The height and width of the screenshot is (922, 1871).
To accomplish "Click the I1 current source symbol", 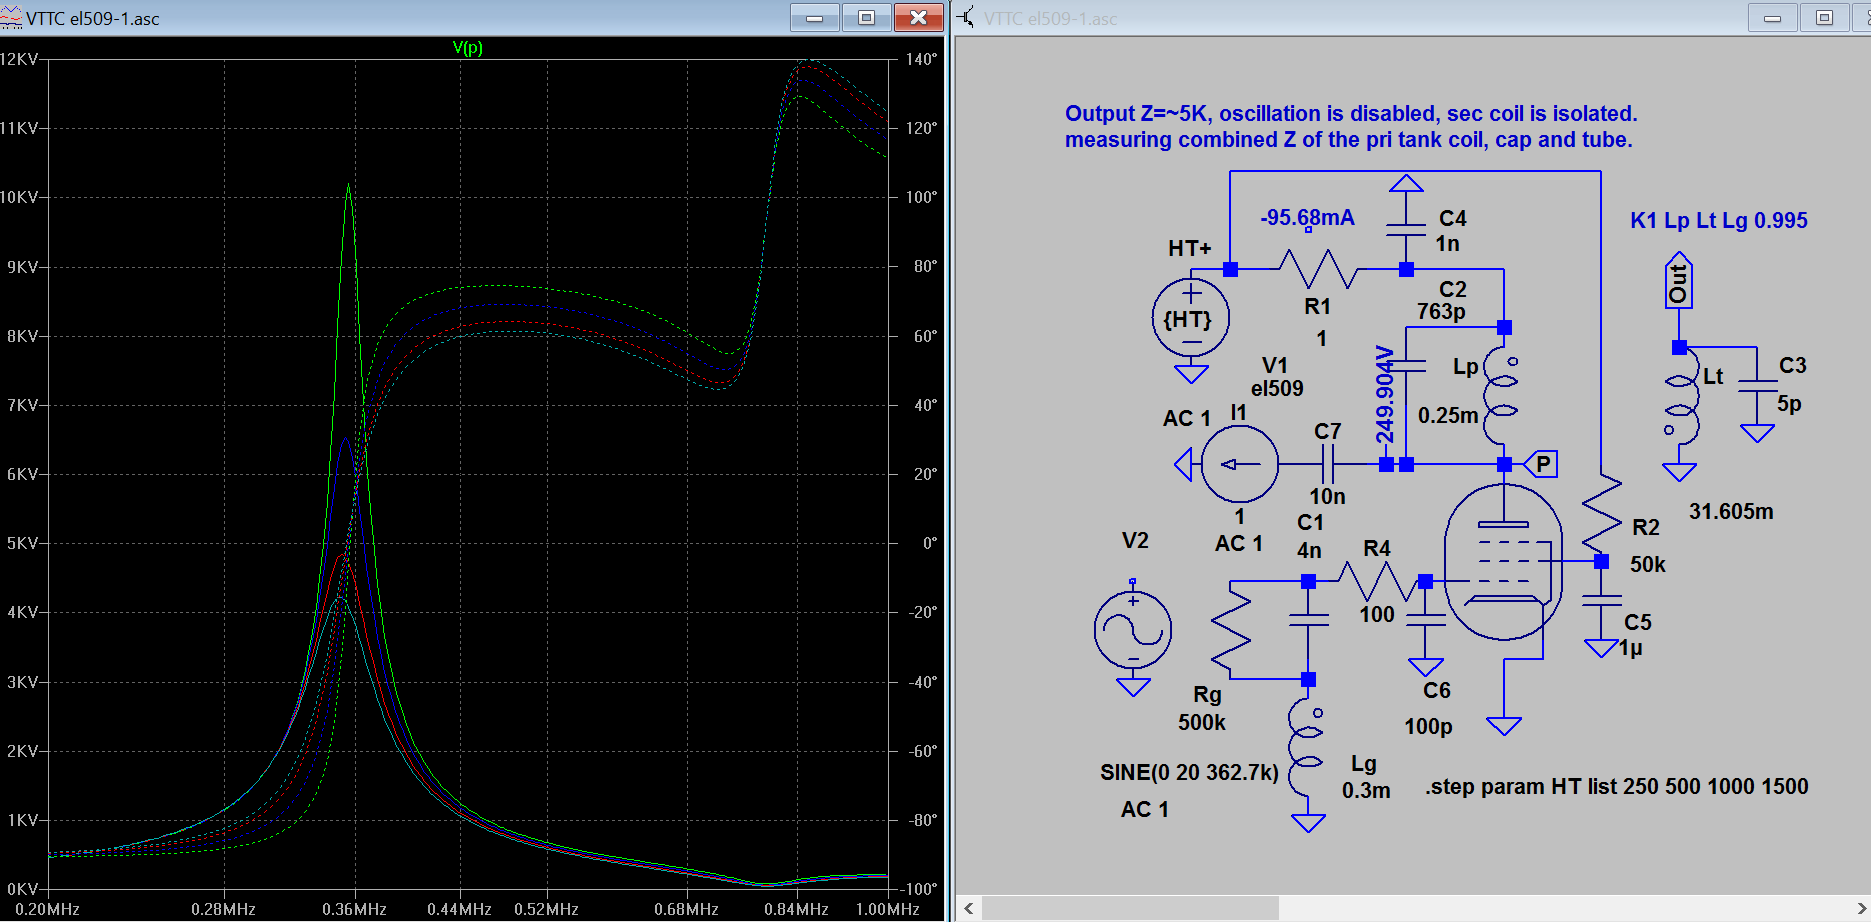I will (1239, 464).
